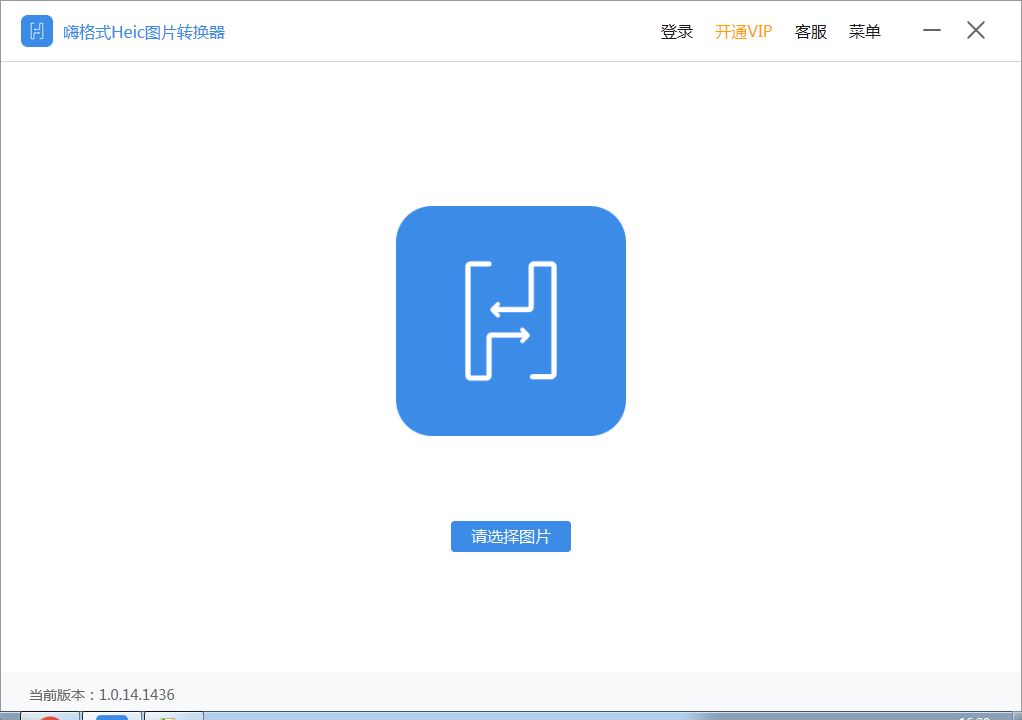
Task: Click 登录 to sign in
Action: 677,31
